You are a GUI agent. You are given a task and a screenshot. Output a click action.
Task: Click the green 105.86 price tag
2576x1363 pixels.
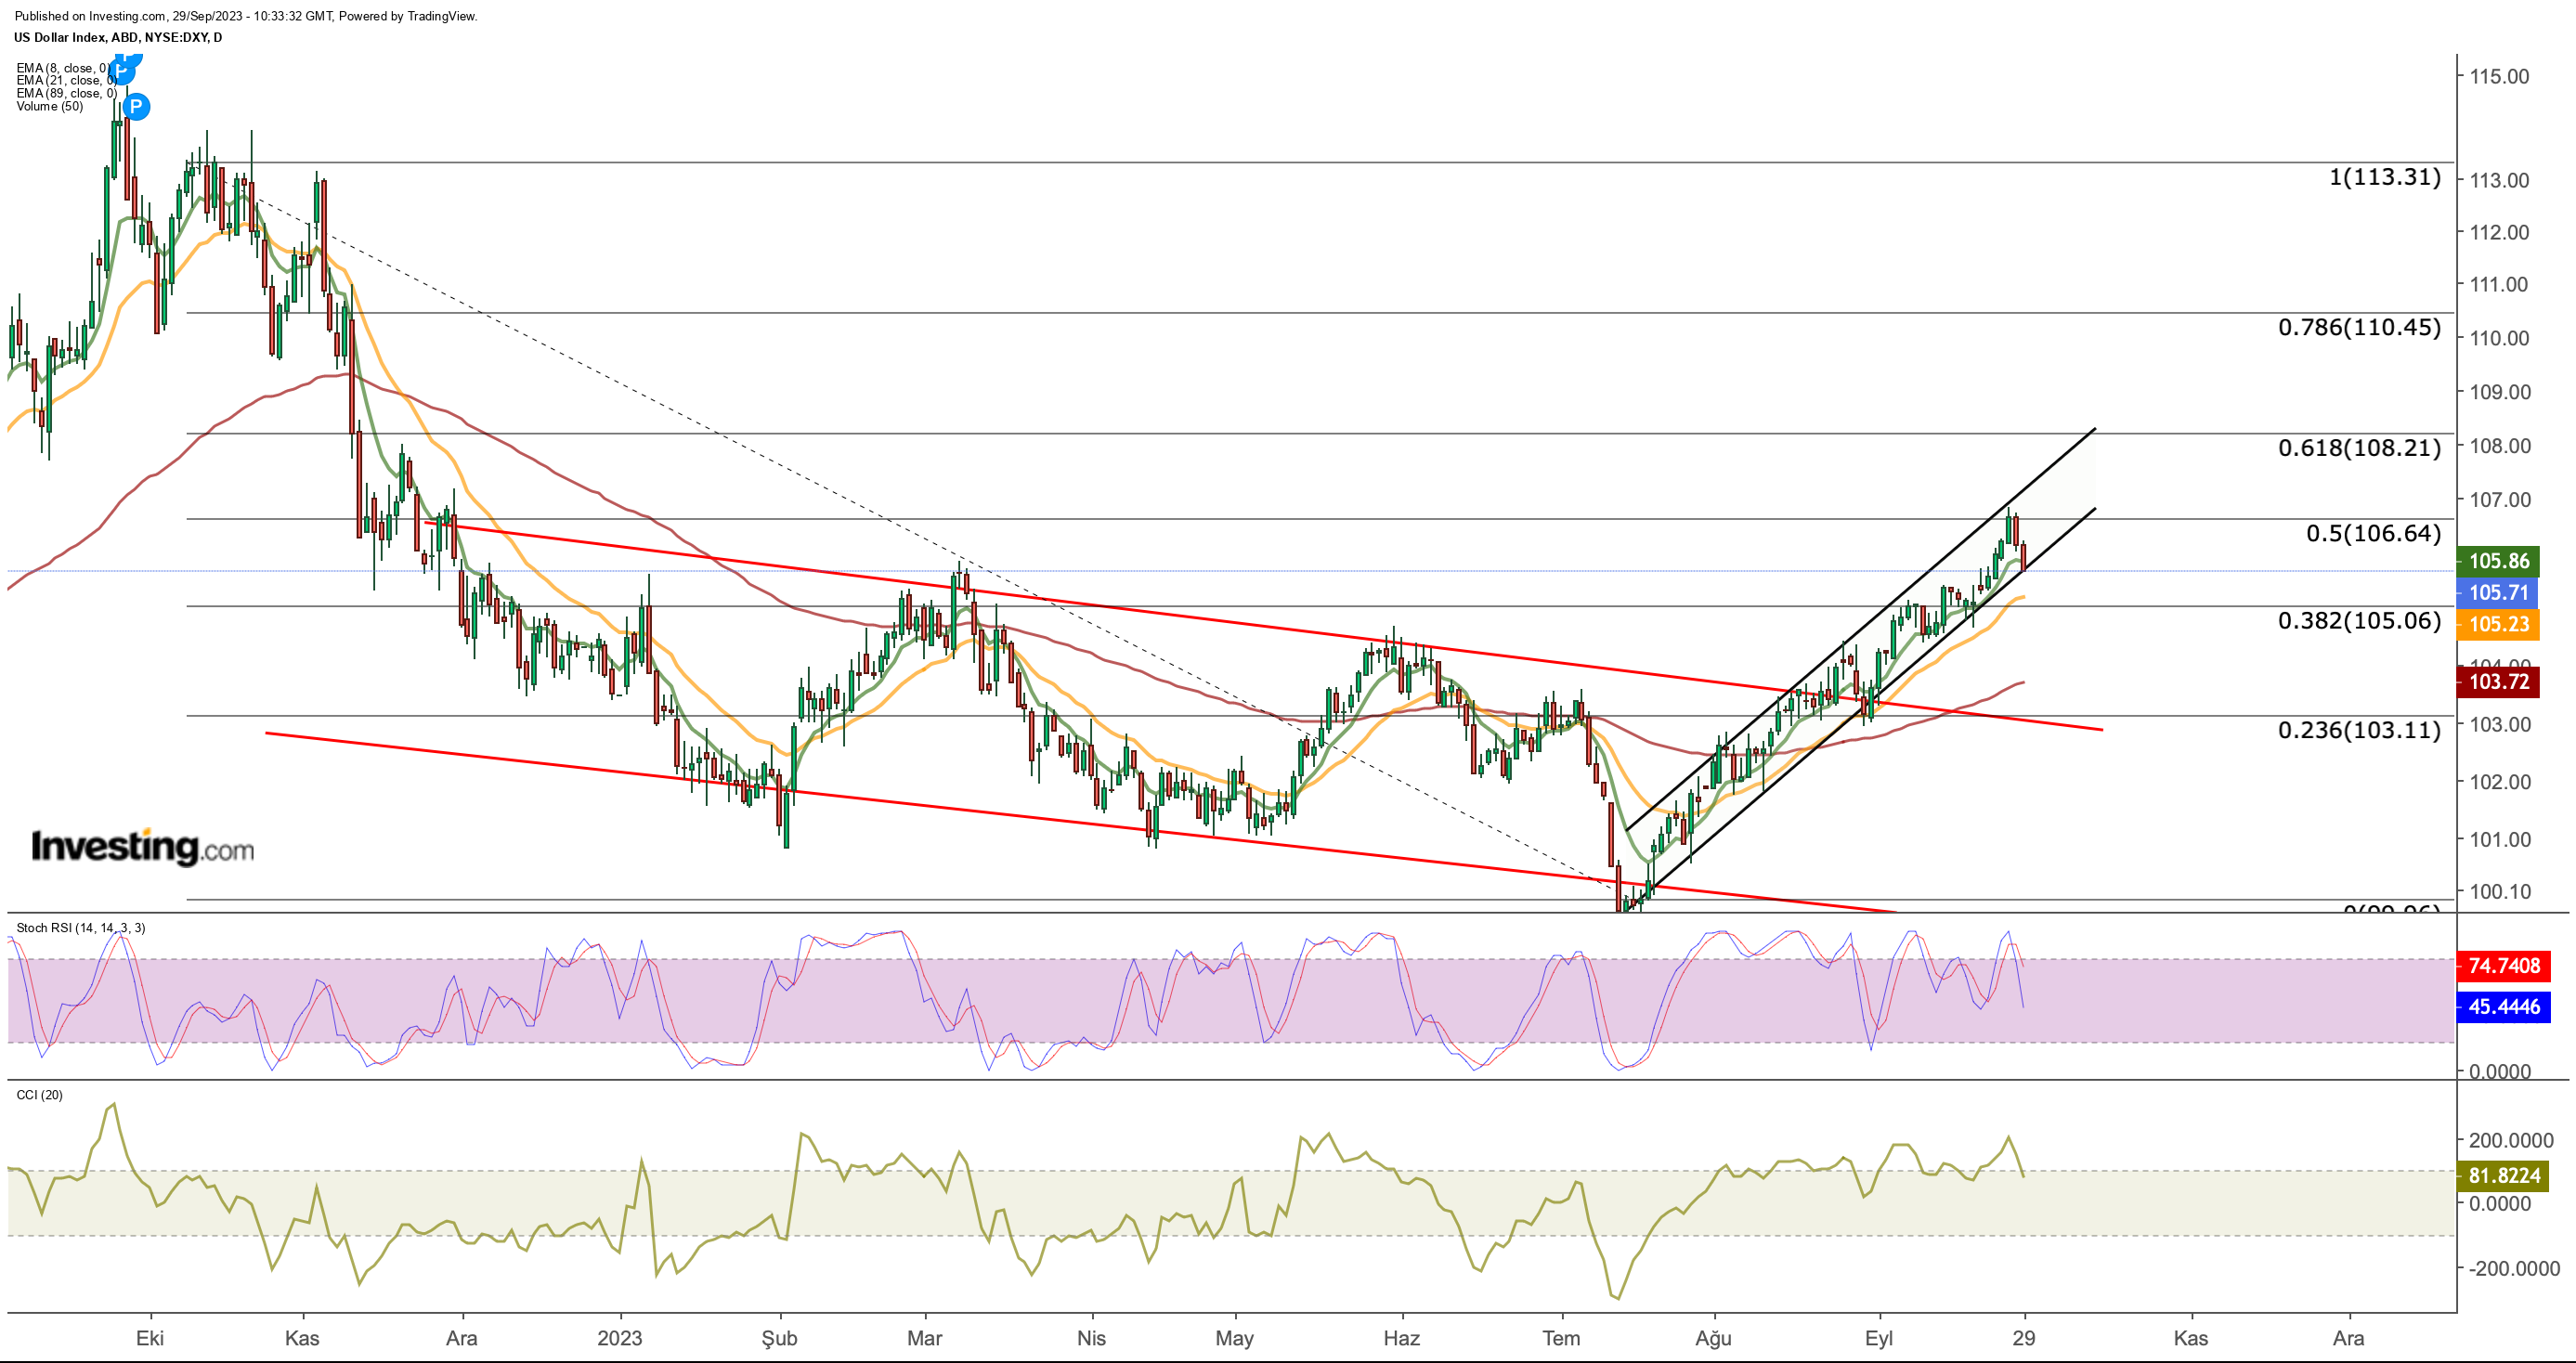(x=2497, y=561)
